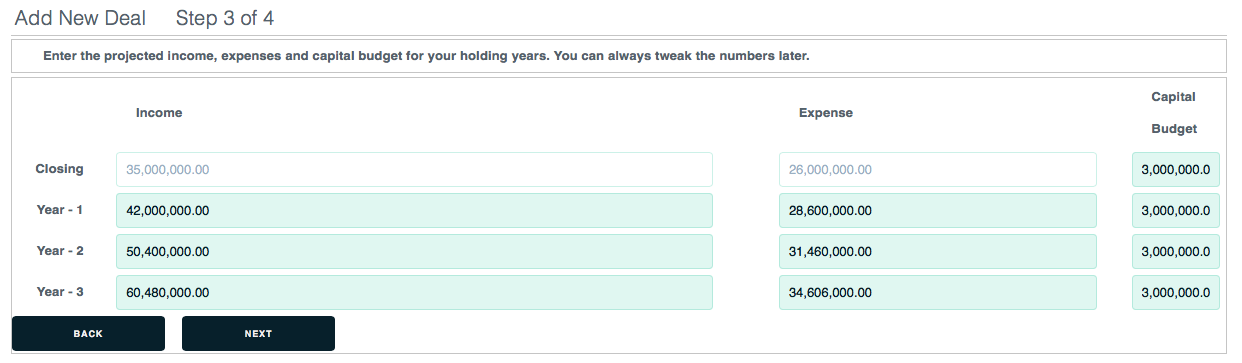The width and height of the screenshot is (1242, 363).
Task: Click the Capital Budget column header
Action: pos(1174,113)
